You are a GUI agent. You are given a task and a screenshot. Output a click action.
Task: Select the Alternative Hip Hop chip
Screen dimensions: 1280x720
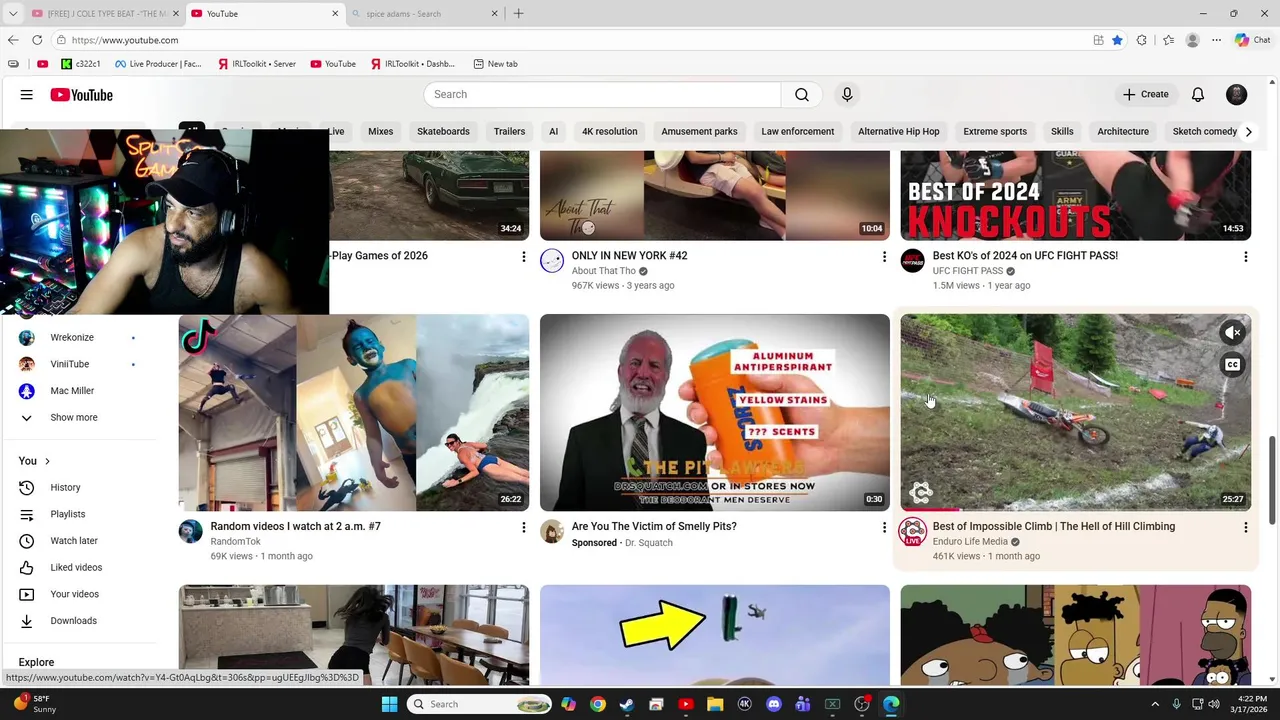899,132
